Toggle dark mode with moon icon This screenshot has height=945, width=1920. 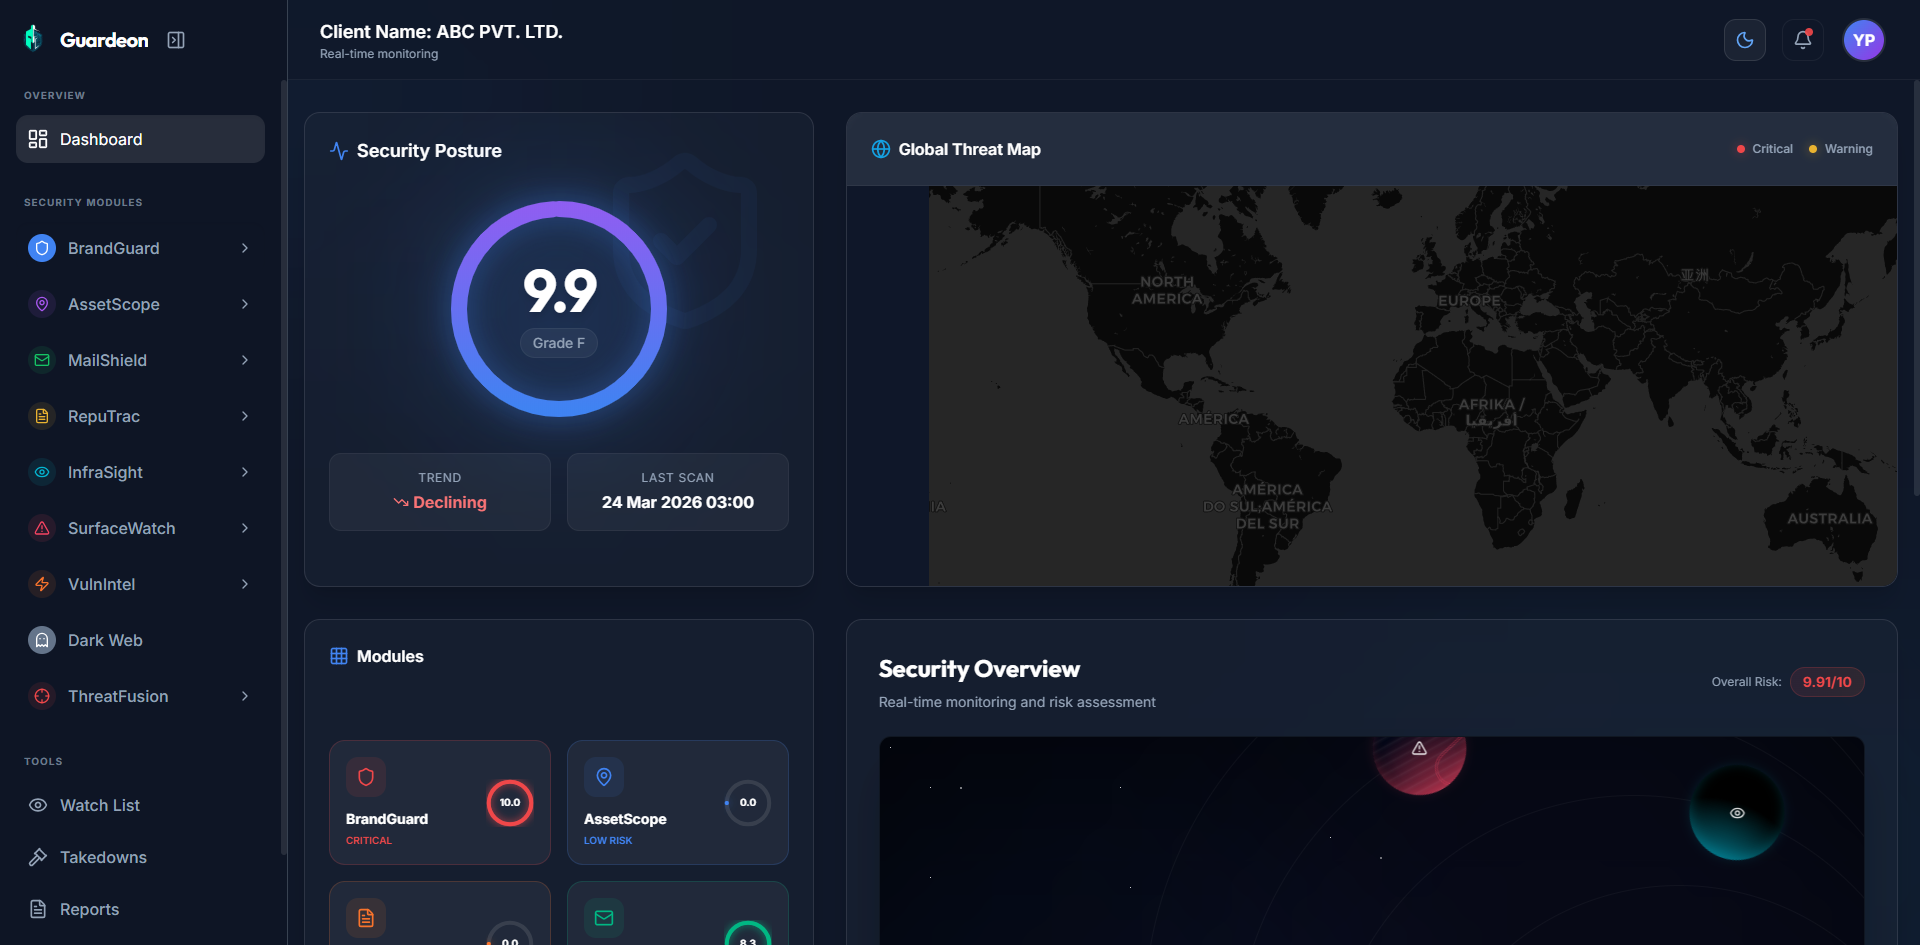coord(1745,40)
